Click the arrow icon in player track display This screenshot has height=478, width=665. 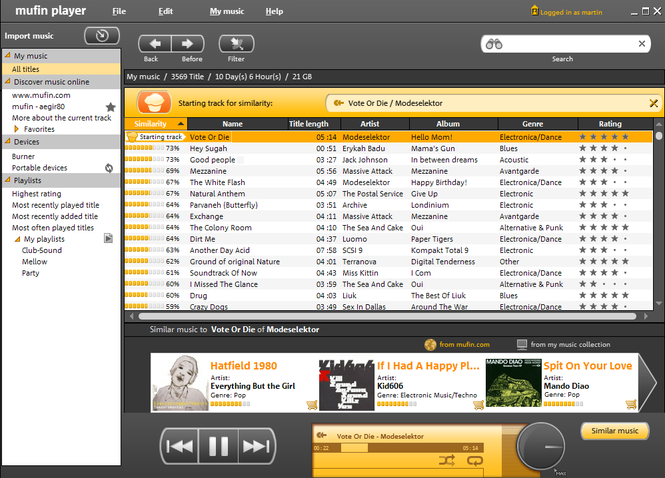[322, 435]
